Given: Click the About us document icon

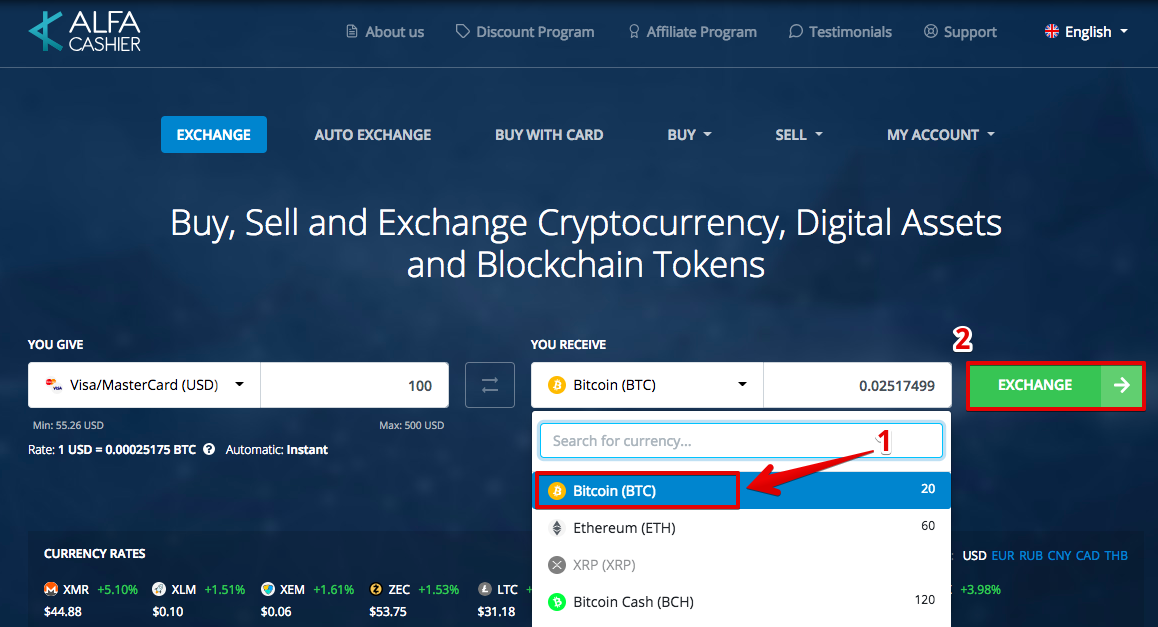Looking at the screenshot, I should tap(352, 31).
